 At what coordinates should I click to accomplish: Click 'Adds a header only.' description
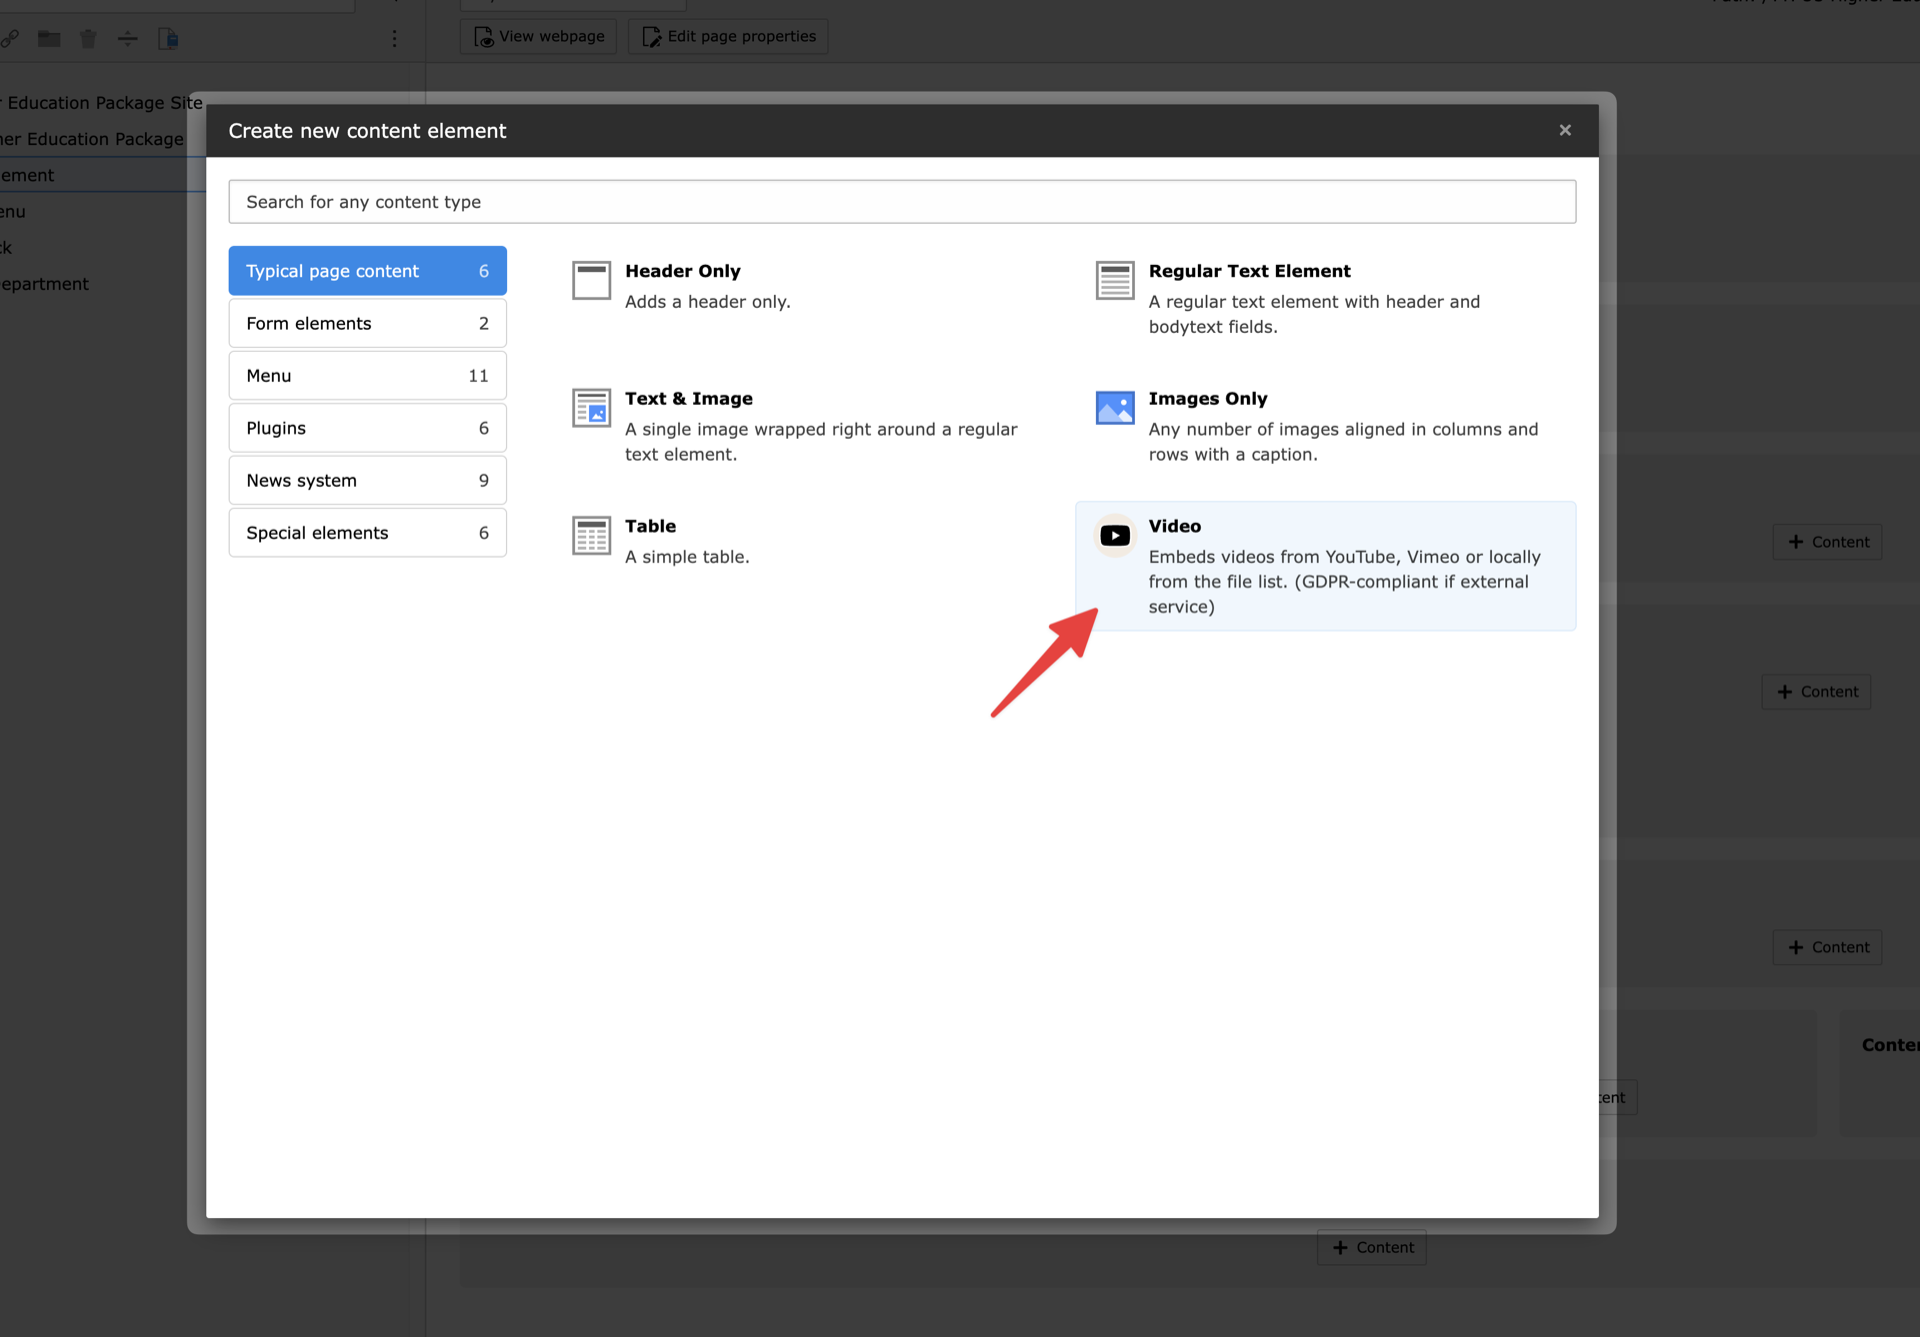click(708, 302)
